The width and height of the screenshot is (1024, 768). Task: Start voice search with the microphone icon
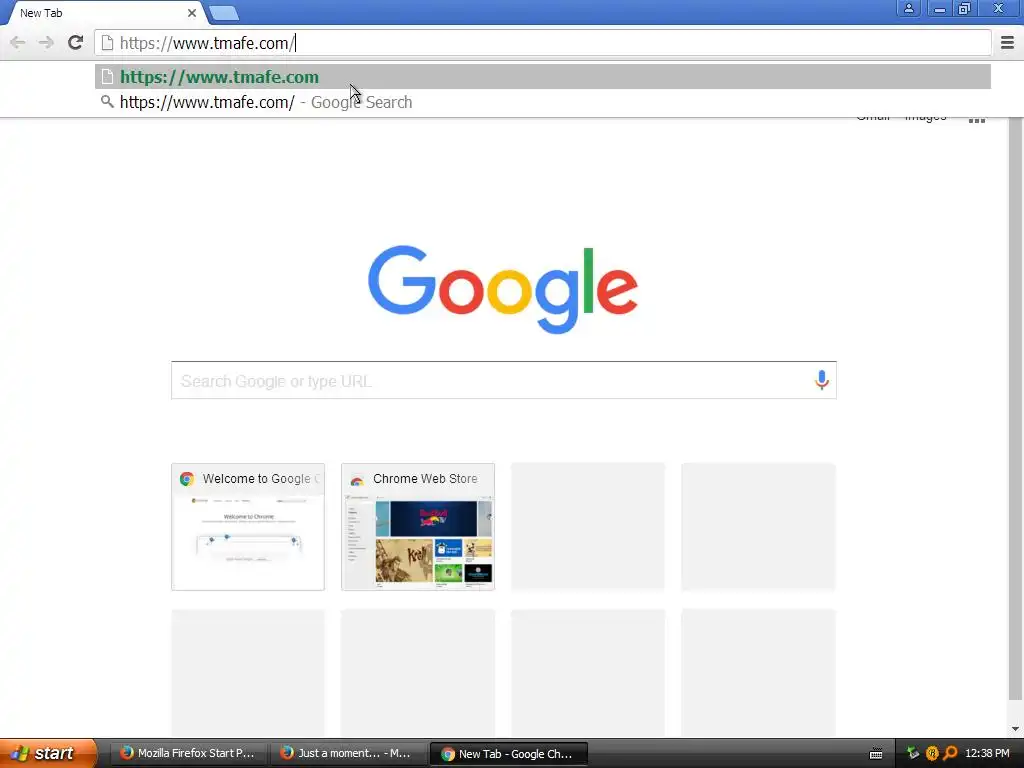click(822, 379)
